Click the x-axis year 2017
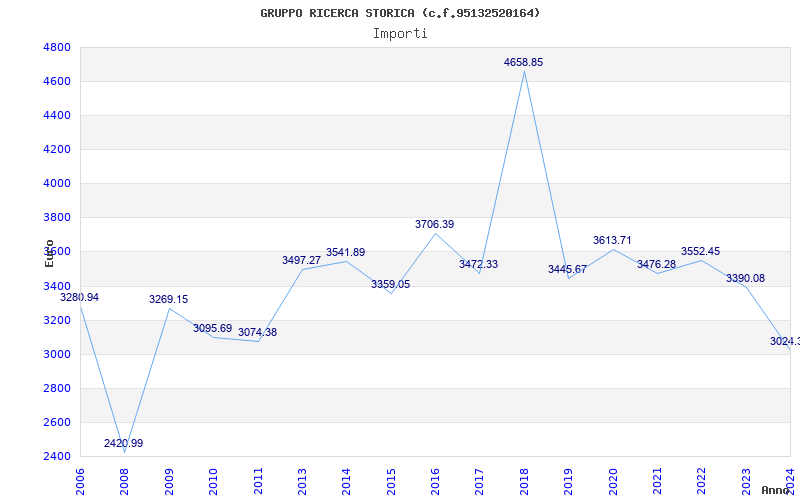 point(479,481)
